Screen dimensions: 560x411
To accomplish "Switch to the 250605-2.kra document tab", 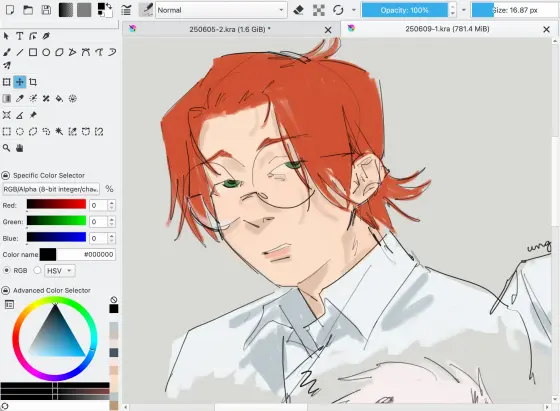I will point(230,29).
